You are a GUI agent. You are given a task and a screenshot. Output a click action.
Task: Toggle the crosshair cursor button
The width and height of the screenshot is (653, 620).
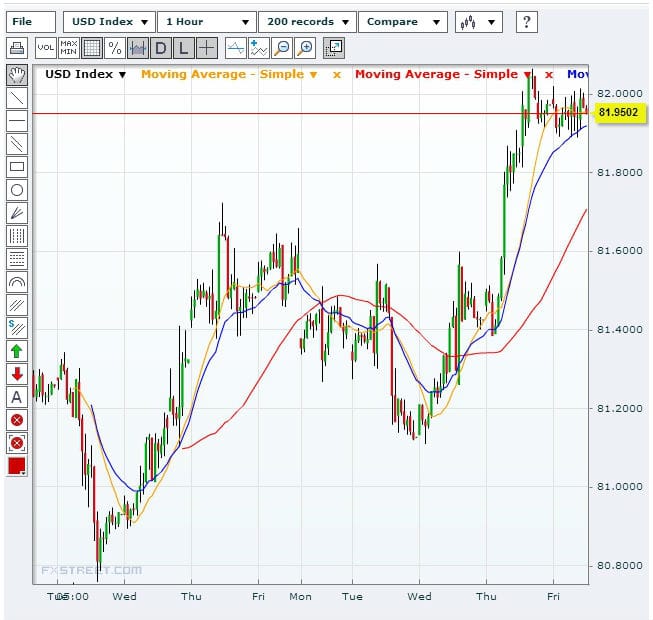pos(207,48)
